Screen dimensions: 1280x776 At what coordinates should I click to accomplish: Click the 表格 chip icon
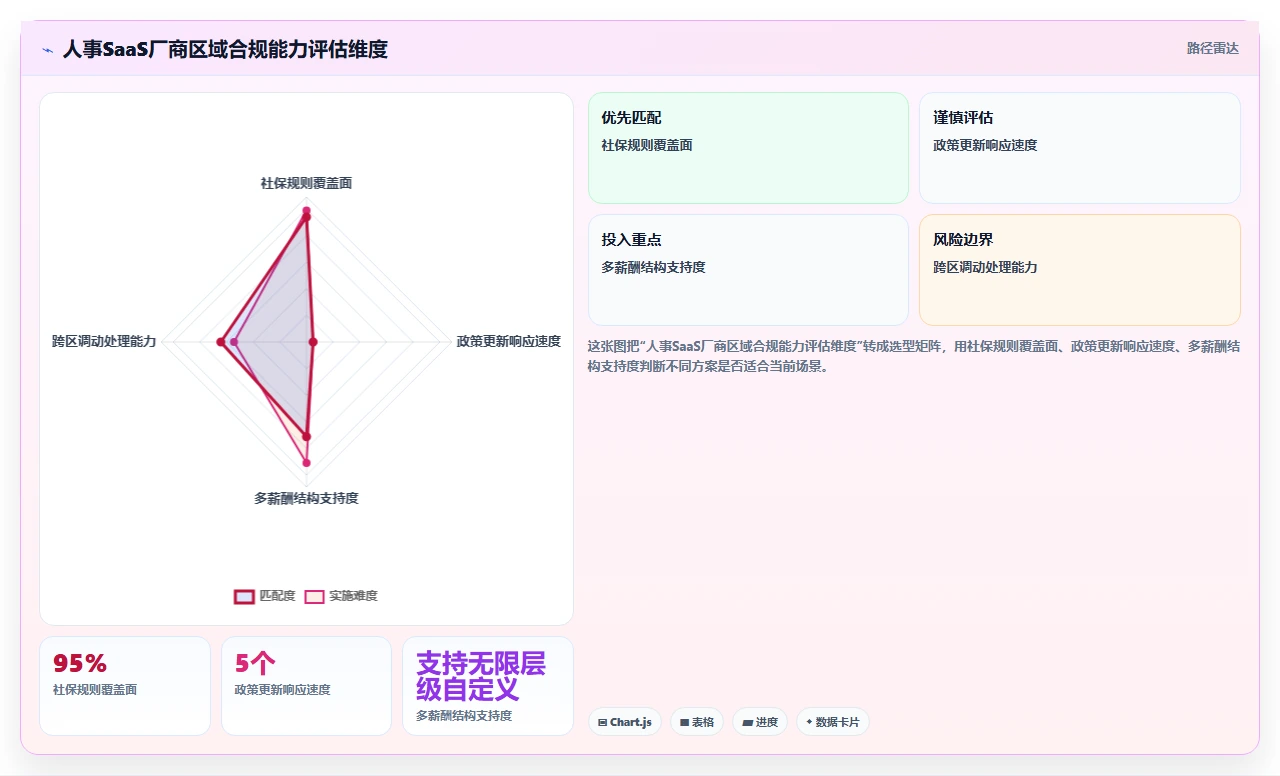(x=684, y=722)
